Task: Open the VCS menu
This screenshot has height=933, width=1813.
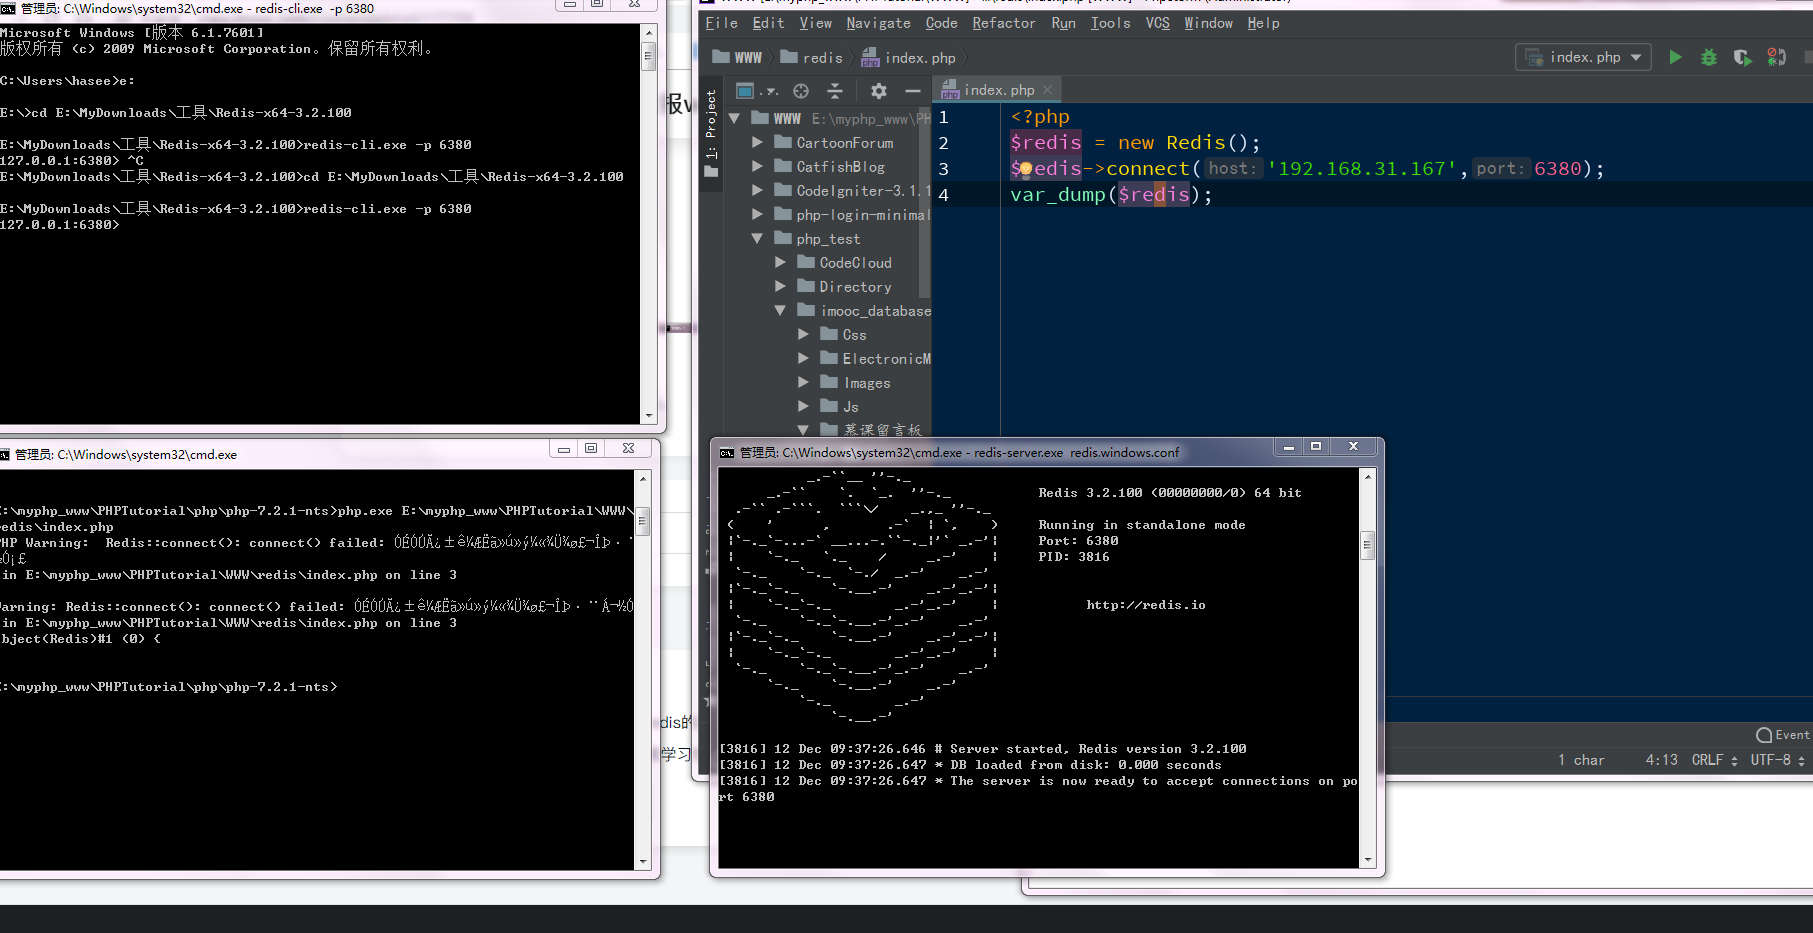Action: 1157,23
